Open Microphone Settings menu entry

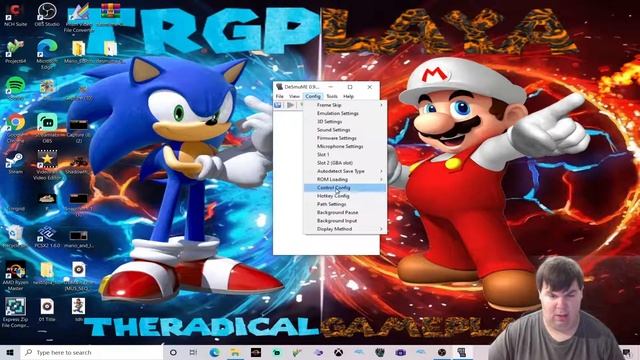[x=345, y=146]
